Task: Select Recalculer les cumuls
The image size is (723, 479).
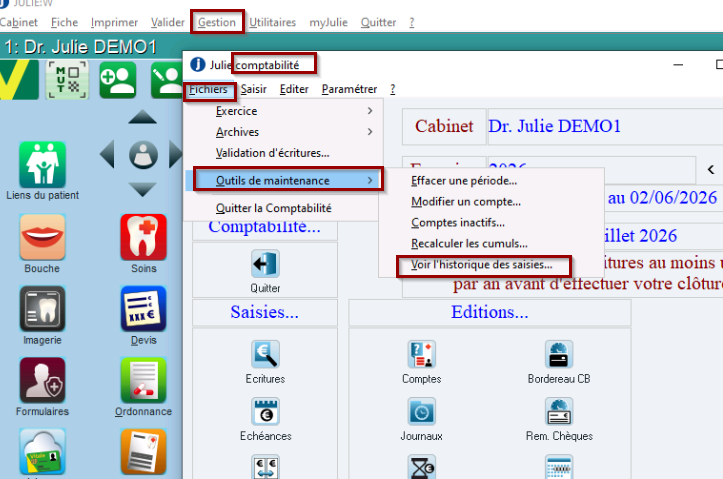Action: click(492, 243)
